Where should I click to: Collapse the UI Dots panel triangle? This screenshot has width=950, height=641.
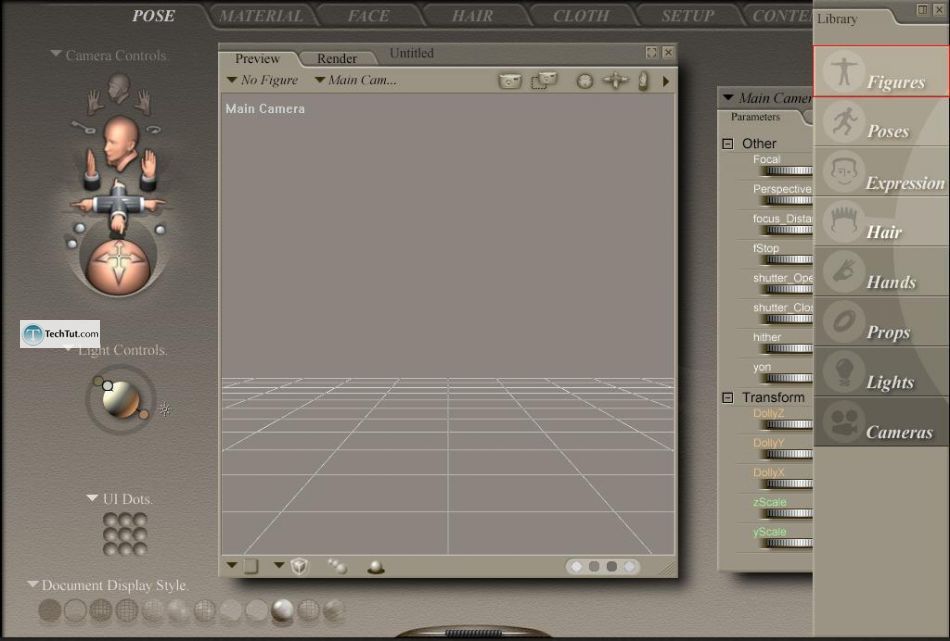[x=92, y=498]
